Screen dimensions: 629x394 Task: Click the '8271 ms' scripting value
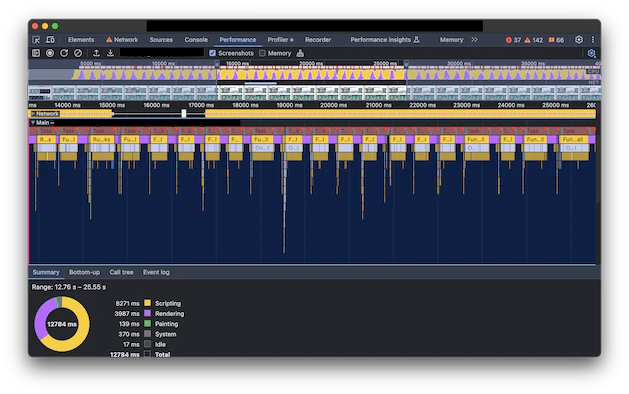(x=127, y=303)
